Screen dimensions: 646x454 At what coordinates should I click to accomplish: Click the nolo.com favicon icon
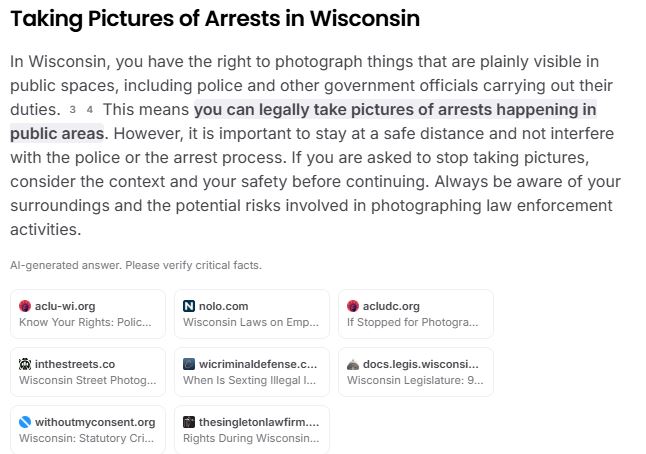click(189, 306)
